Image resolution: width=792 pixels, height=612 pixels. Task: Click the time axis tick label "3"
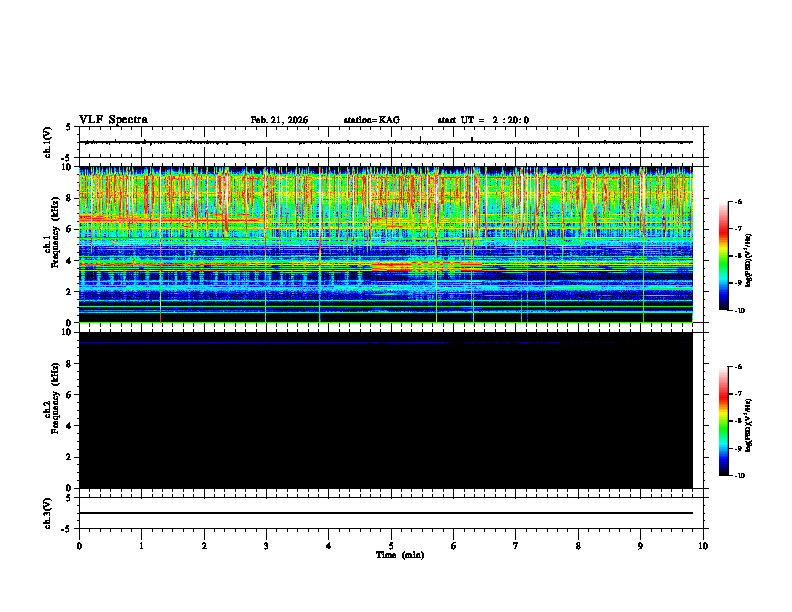point(266,546)
